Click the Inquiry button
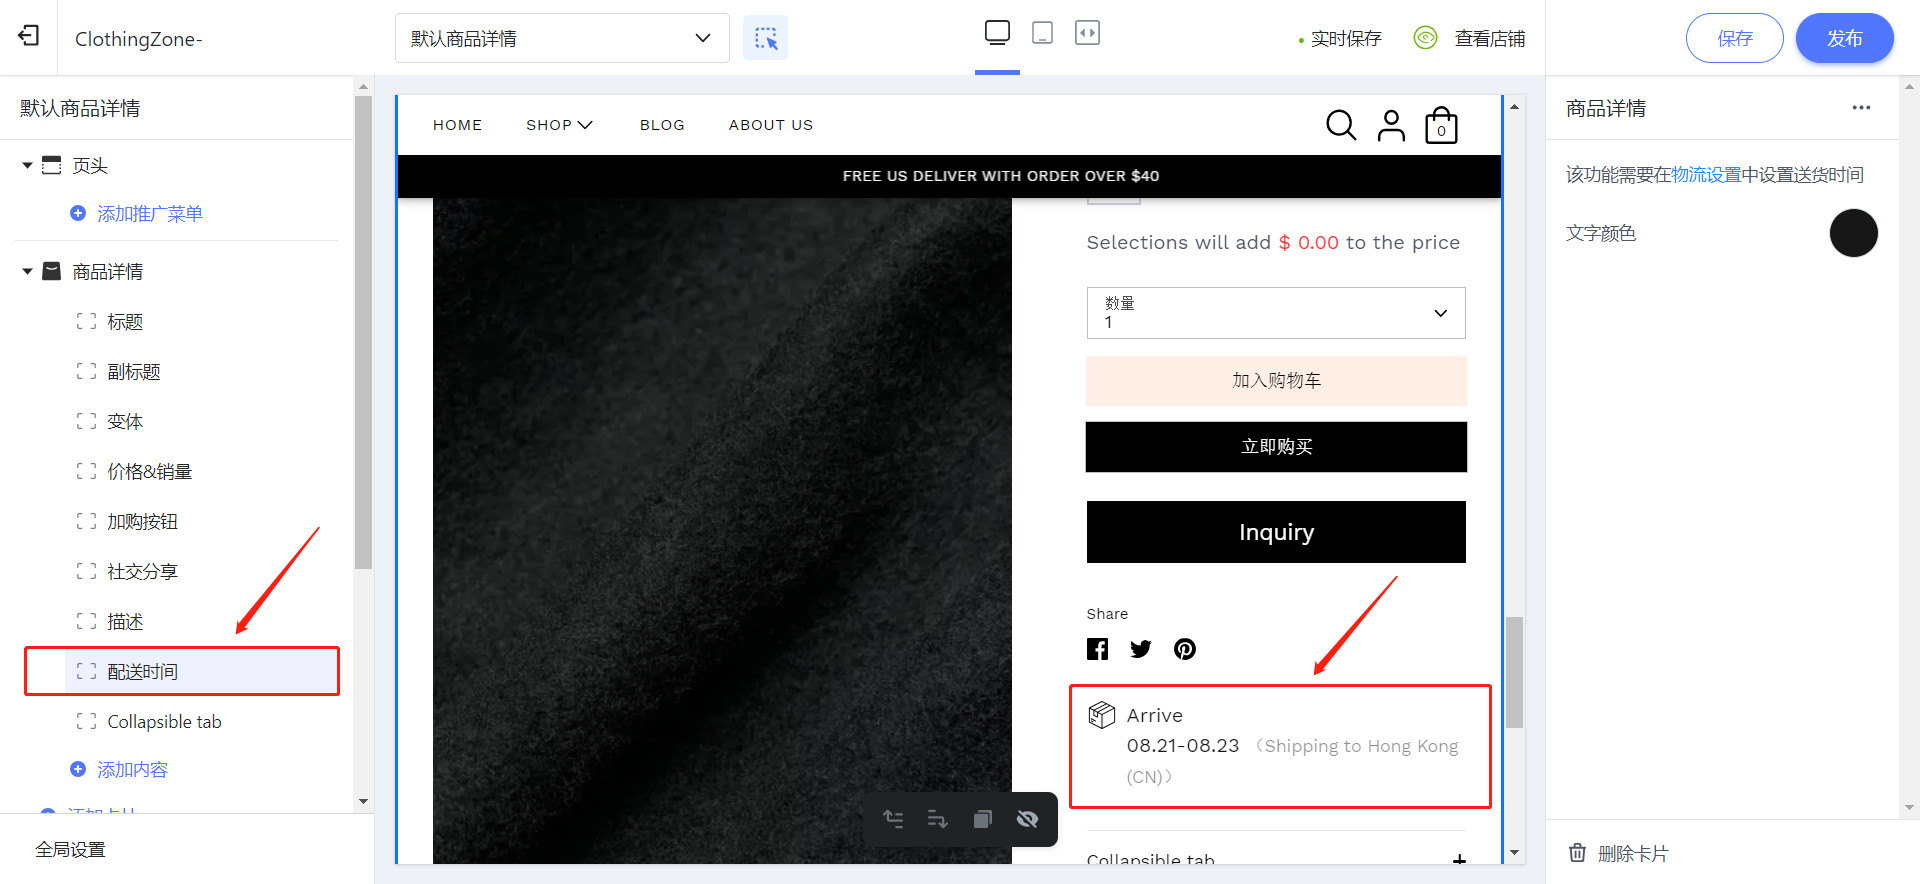Viewport: 1920px width, 884px height. tap(1276, 532)
